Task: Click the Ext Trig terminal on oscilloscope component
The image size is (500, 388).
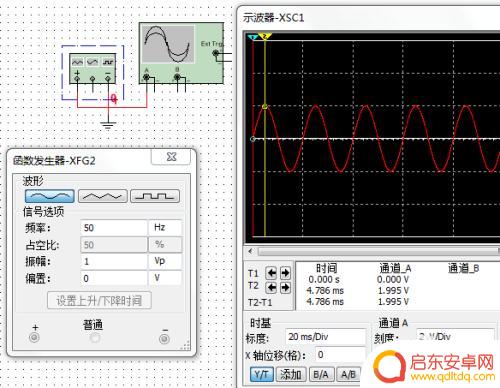Action: tap(216, 53)
